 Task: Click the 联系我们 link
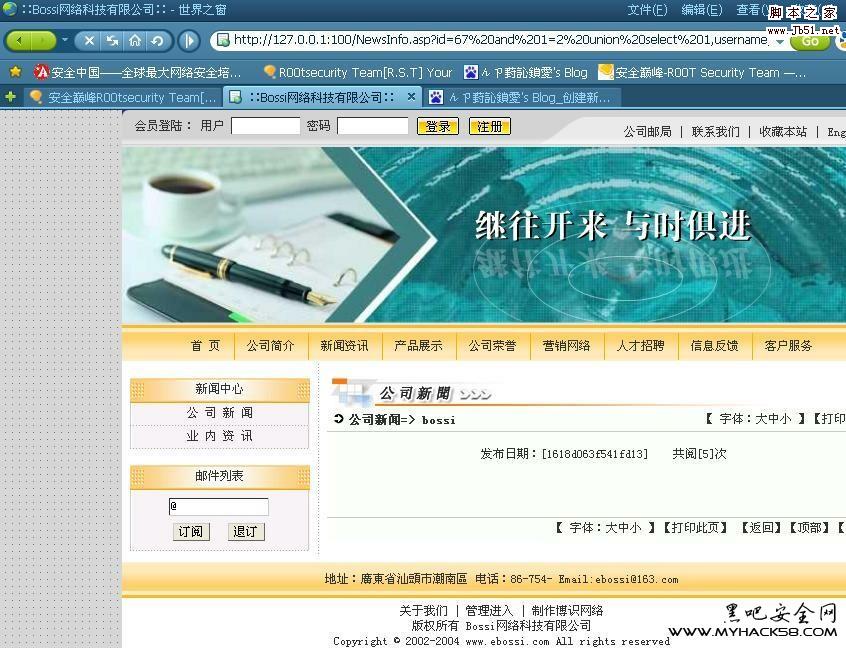(716, 131)
